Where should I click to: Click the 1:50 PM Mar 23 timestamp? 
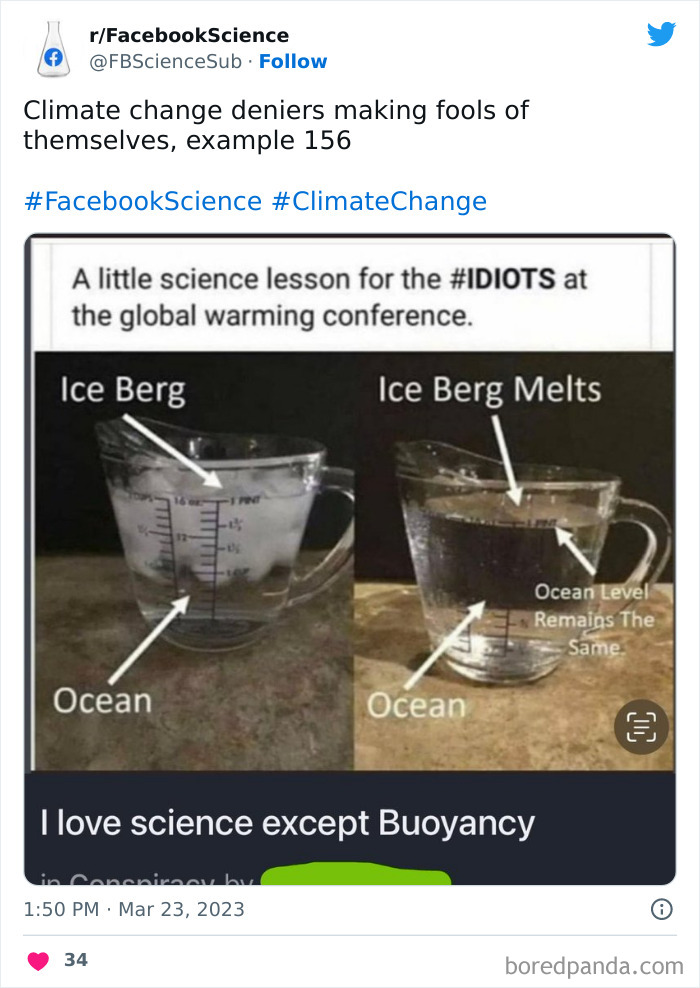tap(134, 909)
